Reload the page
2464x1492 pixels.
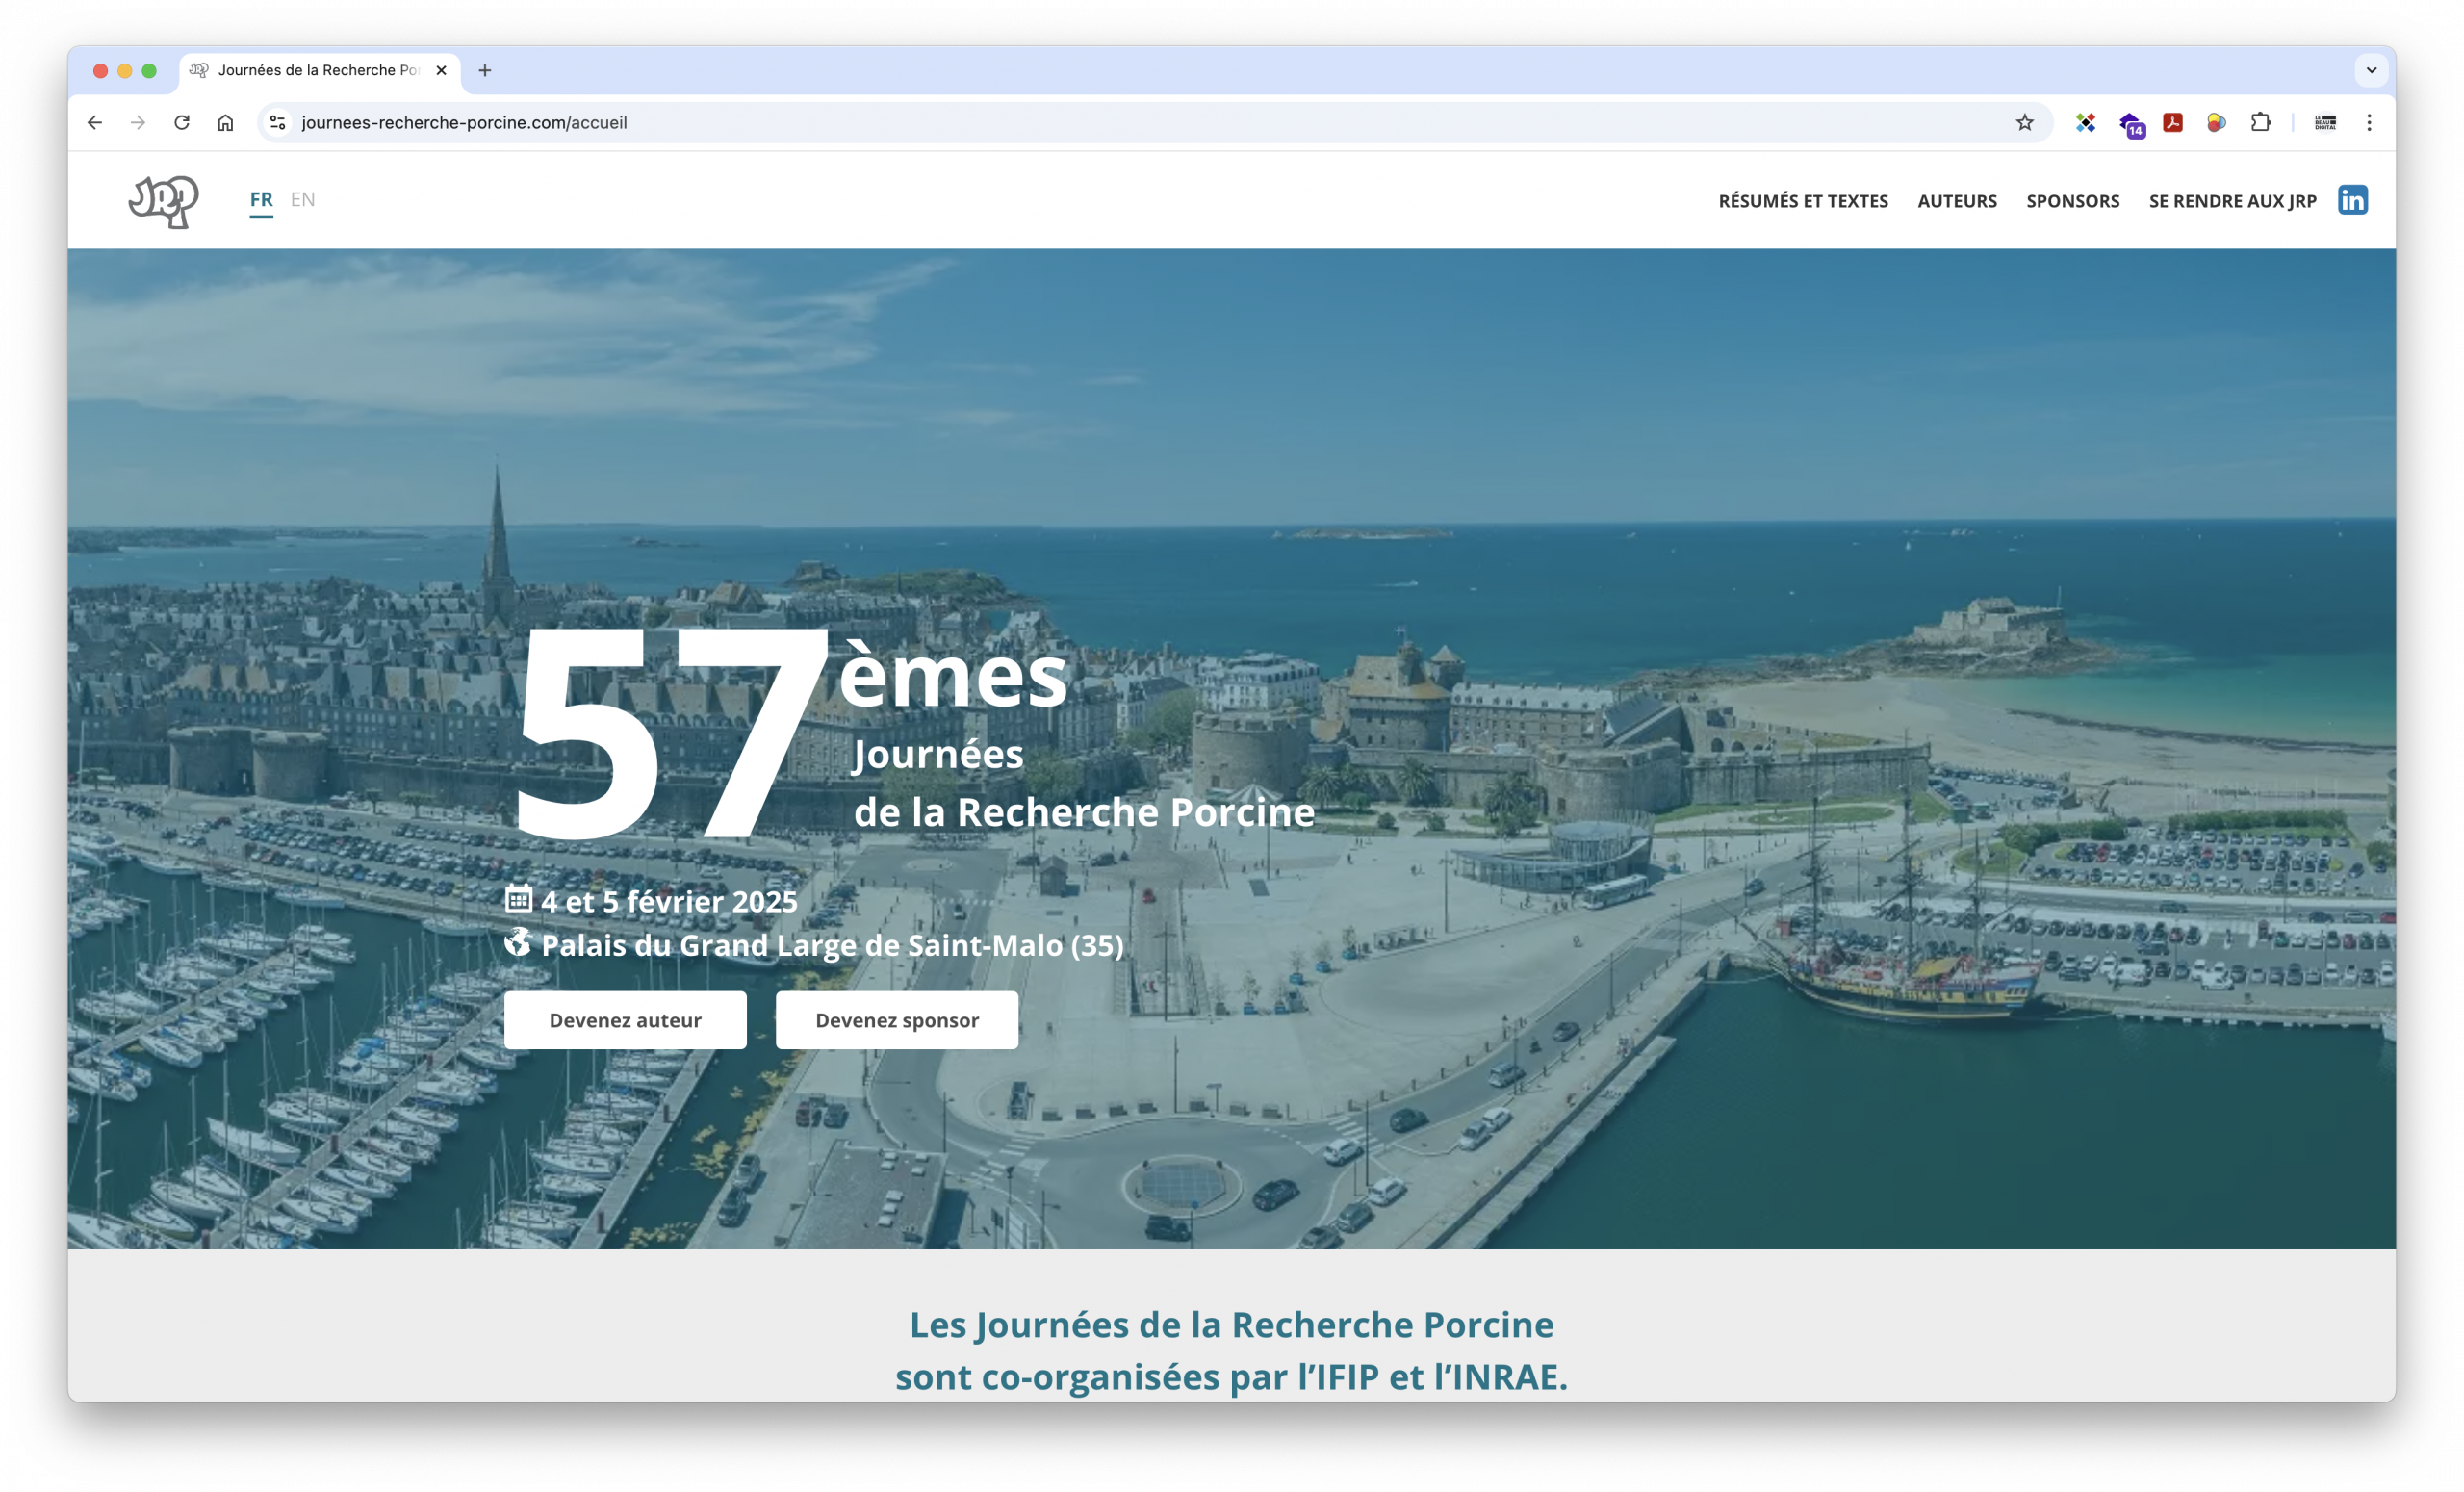181,123
